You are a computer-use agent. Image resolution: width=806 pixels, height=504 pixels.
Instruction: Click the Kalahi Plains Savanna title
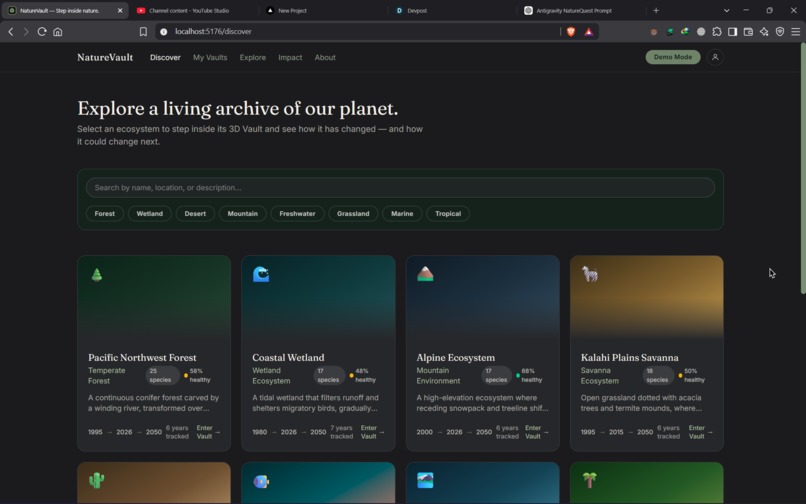629,357
